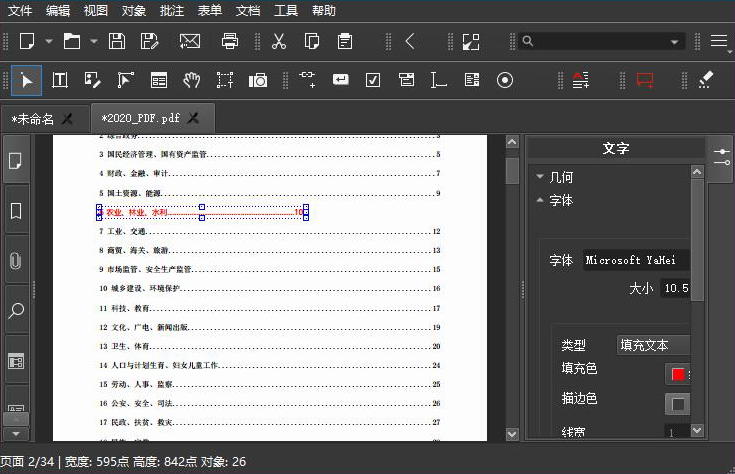The height and width of the screenshot is (474, 735).
Task: Open the 表单 menu
Action: 210,10
